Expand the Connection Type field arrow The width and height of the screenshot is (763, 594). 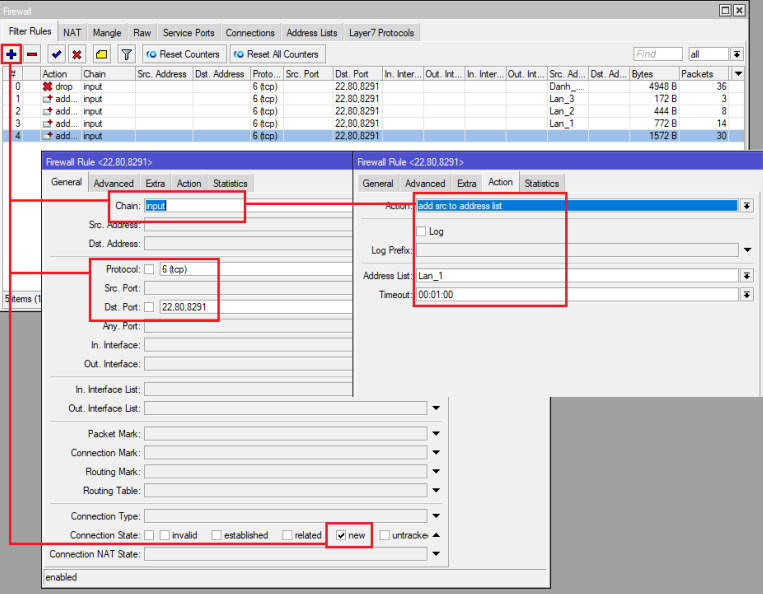coord(436,516)
